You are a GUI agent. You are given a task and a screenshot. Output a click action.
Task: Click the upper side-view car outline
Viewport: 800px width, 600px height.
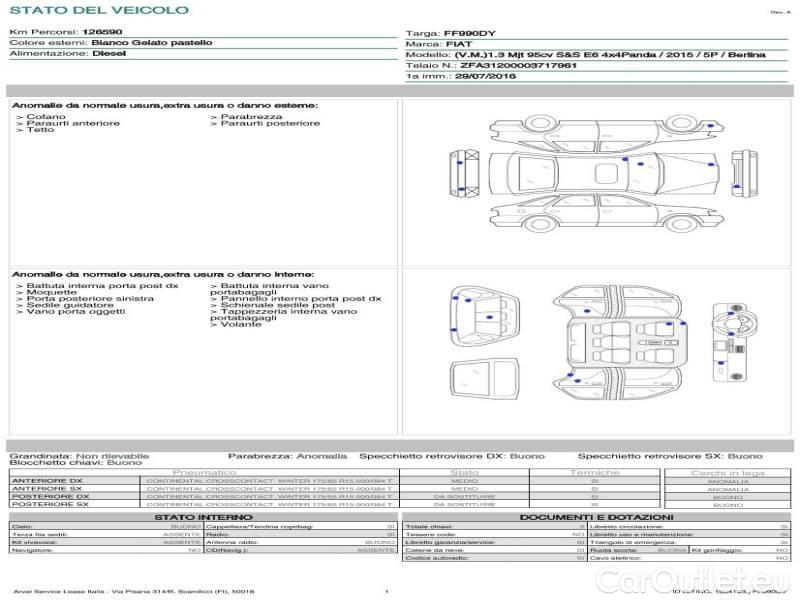[x=606, y=132]
